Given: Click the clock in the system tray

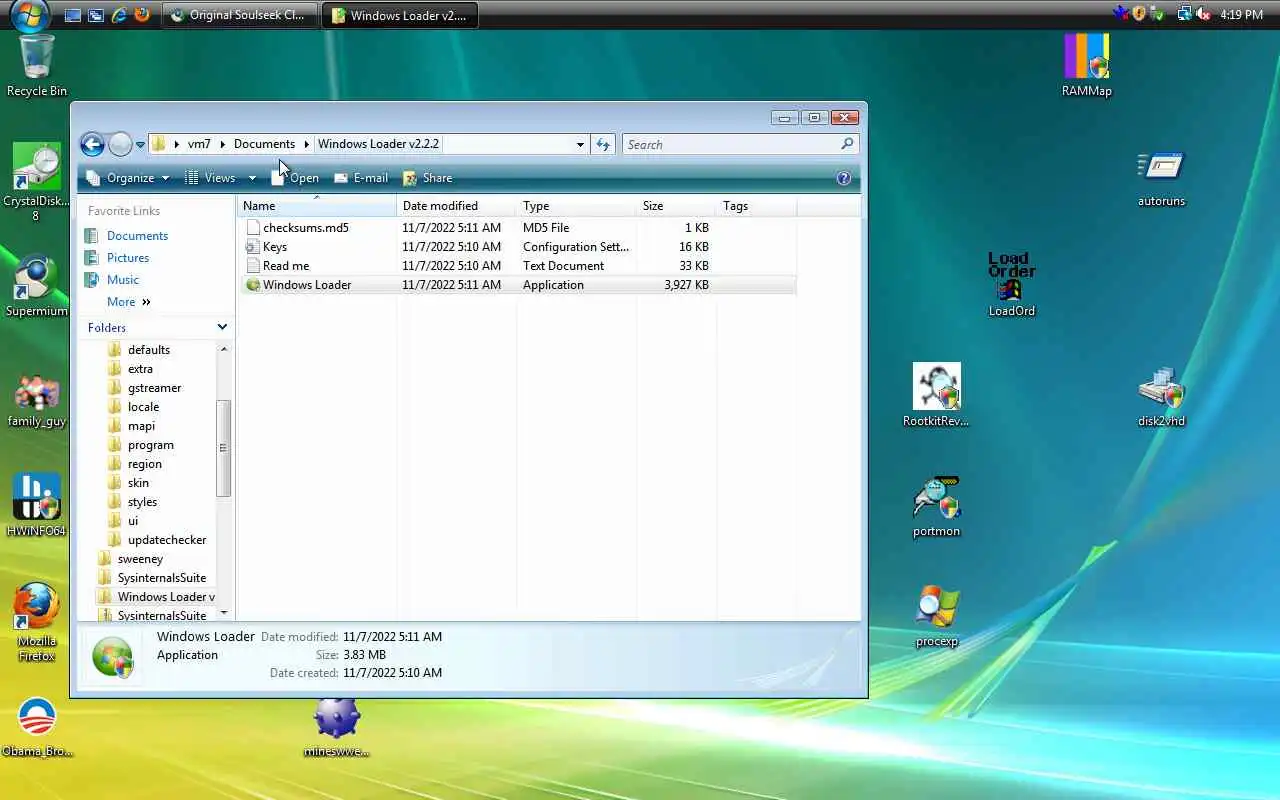Looking at the screenshot, I should pyautogui.click(x=1241, y=15).
